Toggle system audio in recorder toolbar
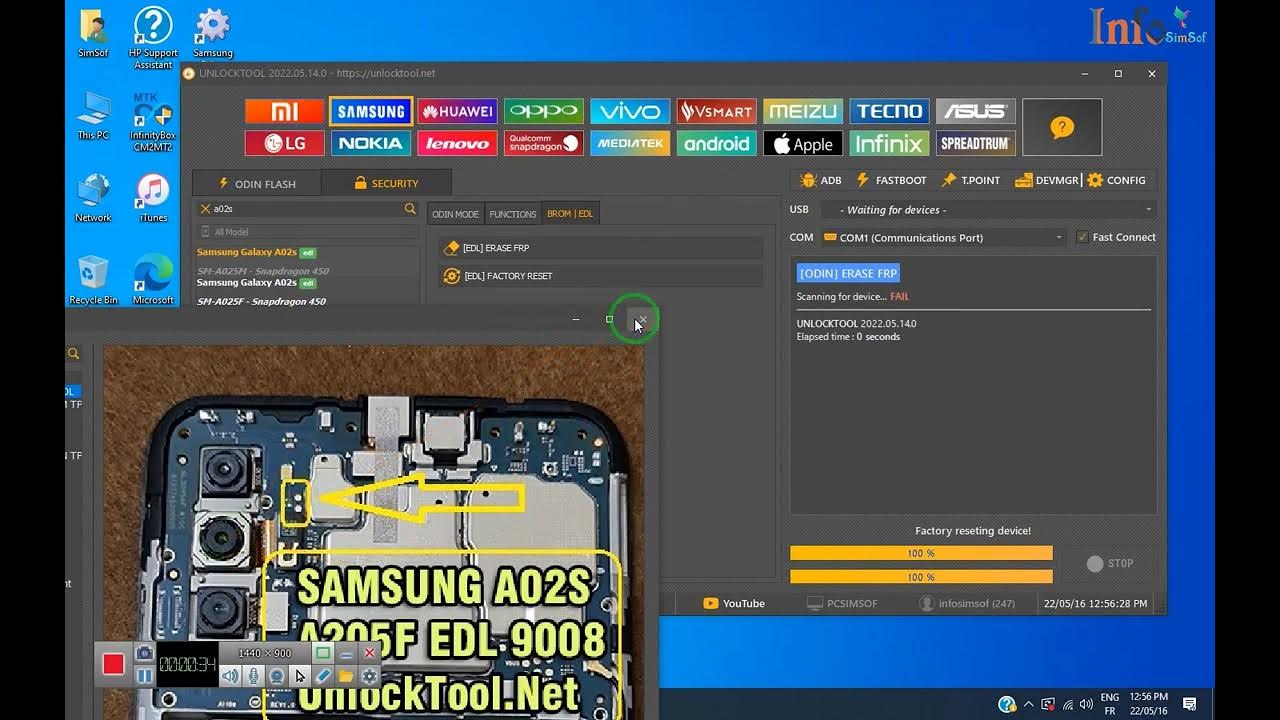The height and width of the screenshot is (720, 1280). coord(230,676)
